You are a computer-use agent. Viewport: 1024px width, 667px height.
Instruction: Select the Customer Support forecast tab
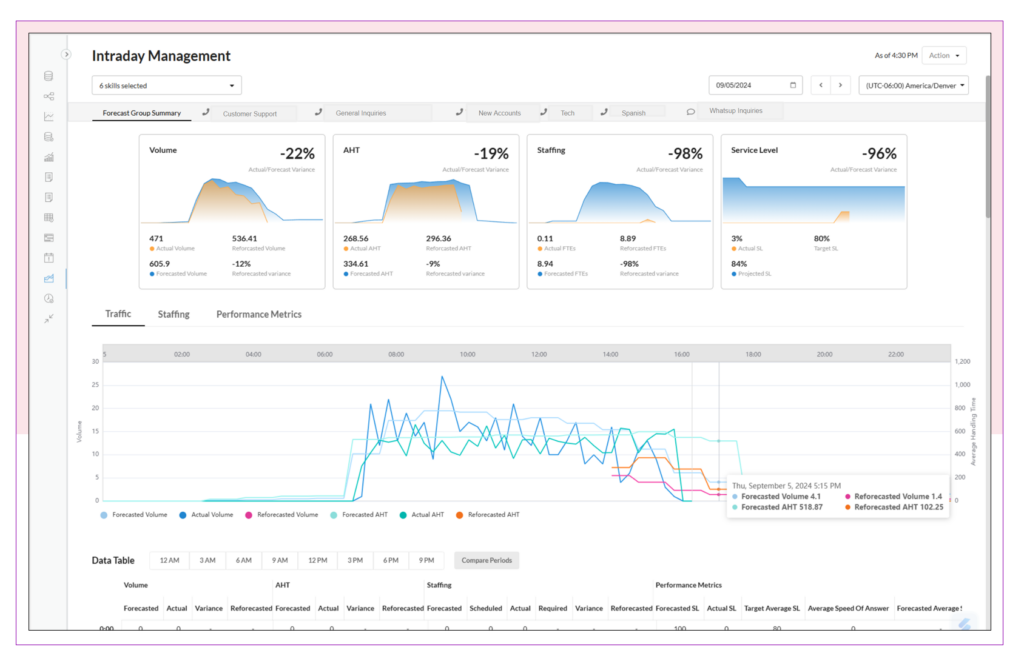250,113
